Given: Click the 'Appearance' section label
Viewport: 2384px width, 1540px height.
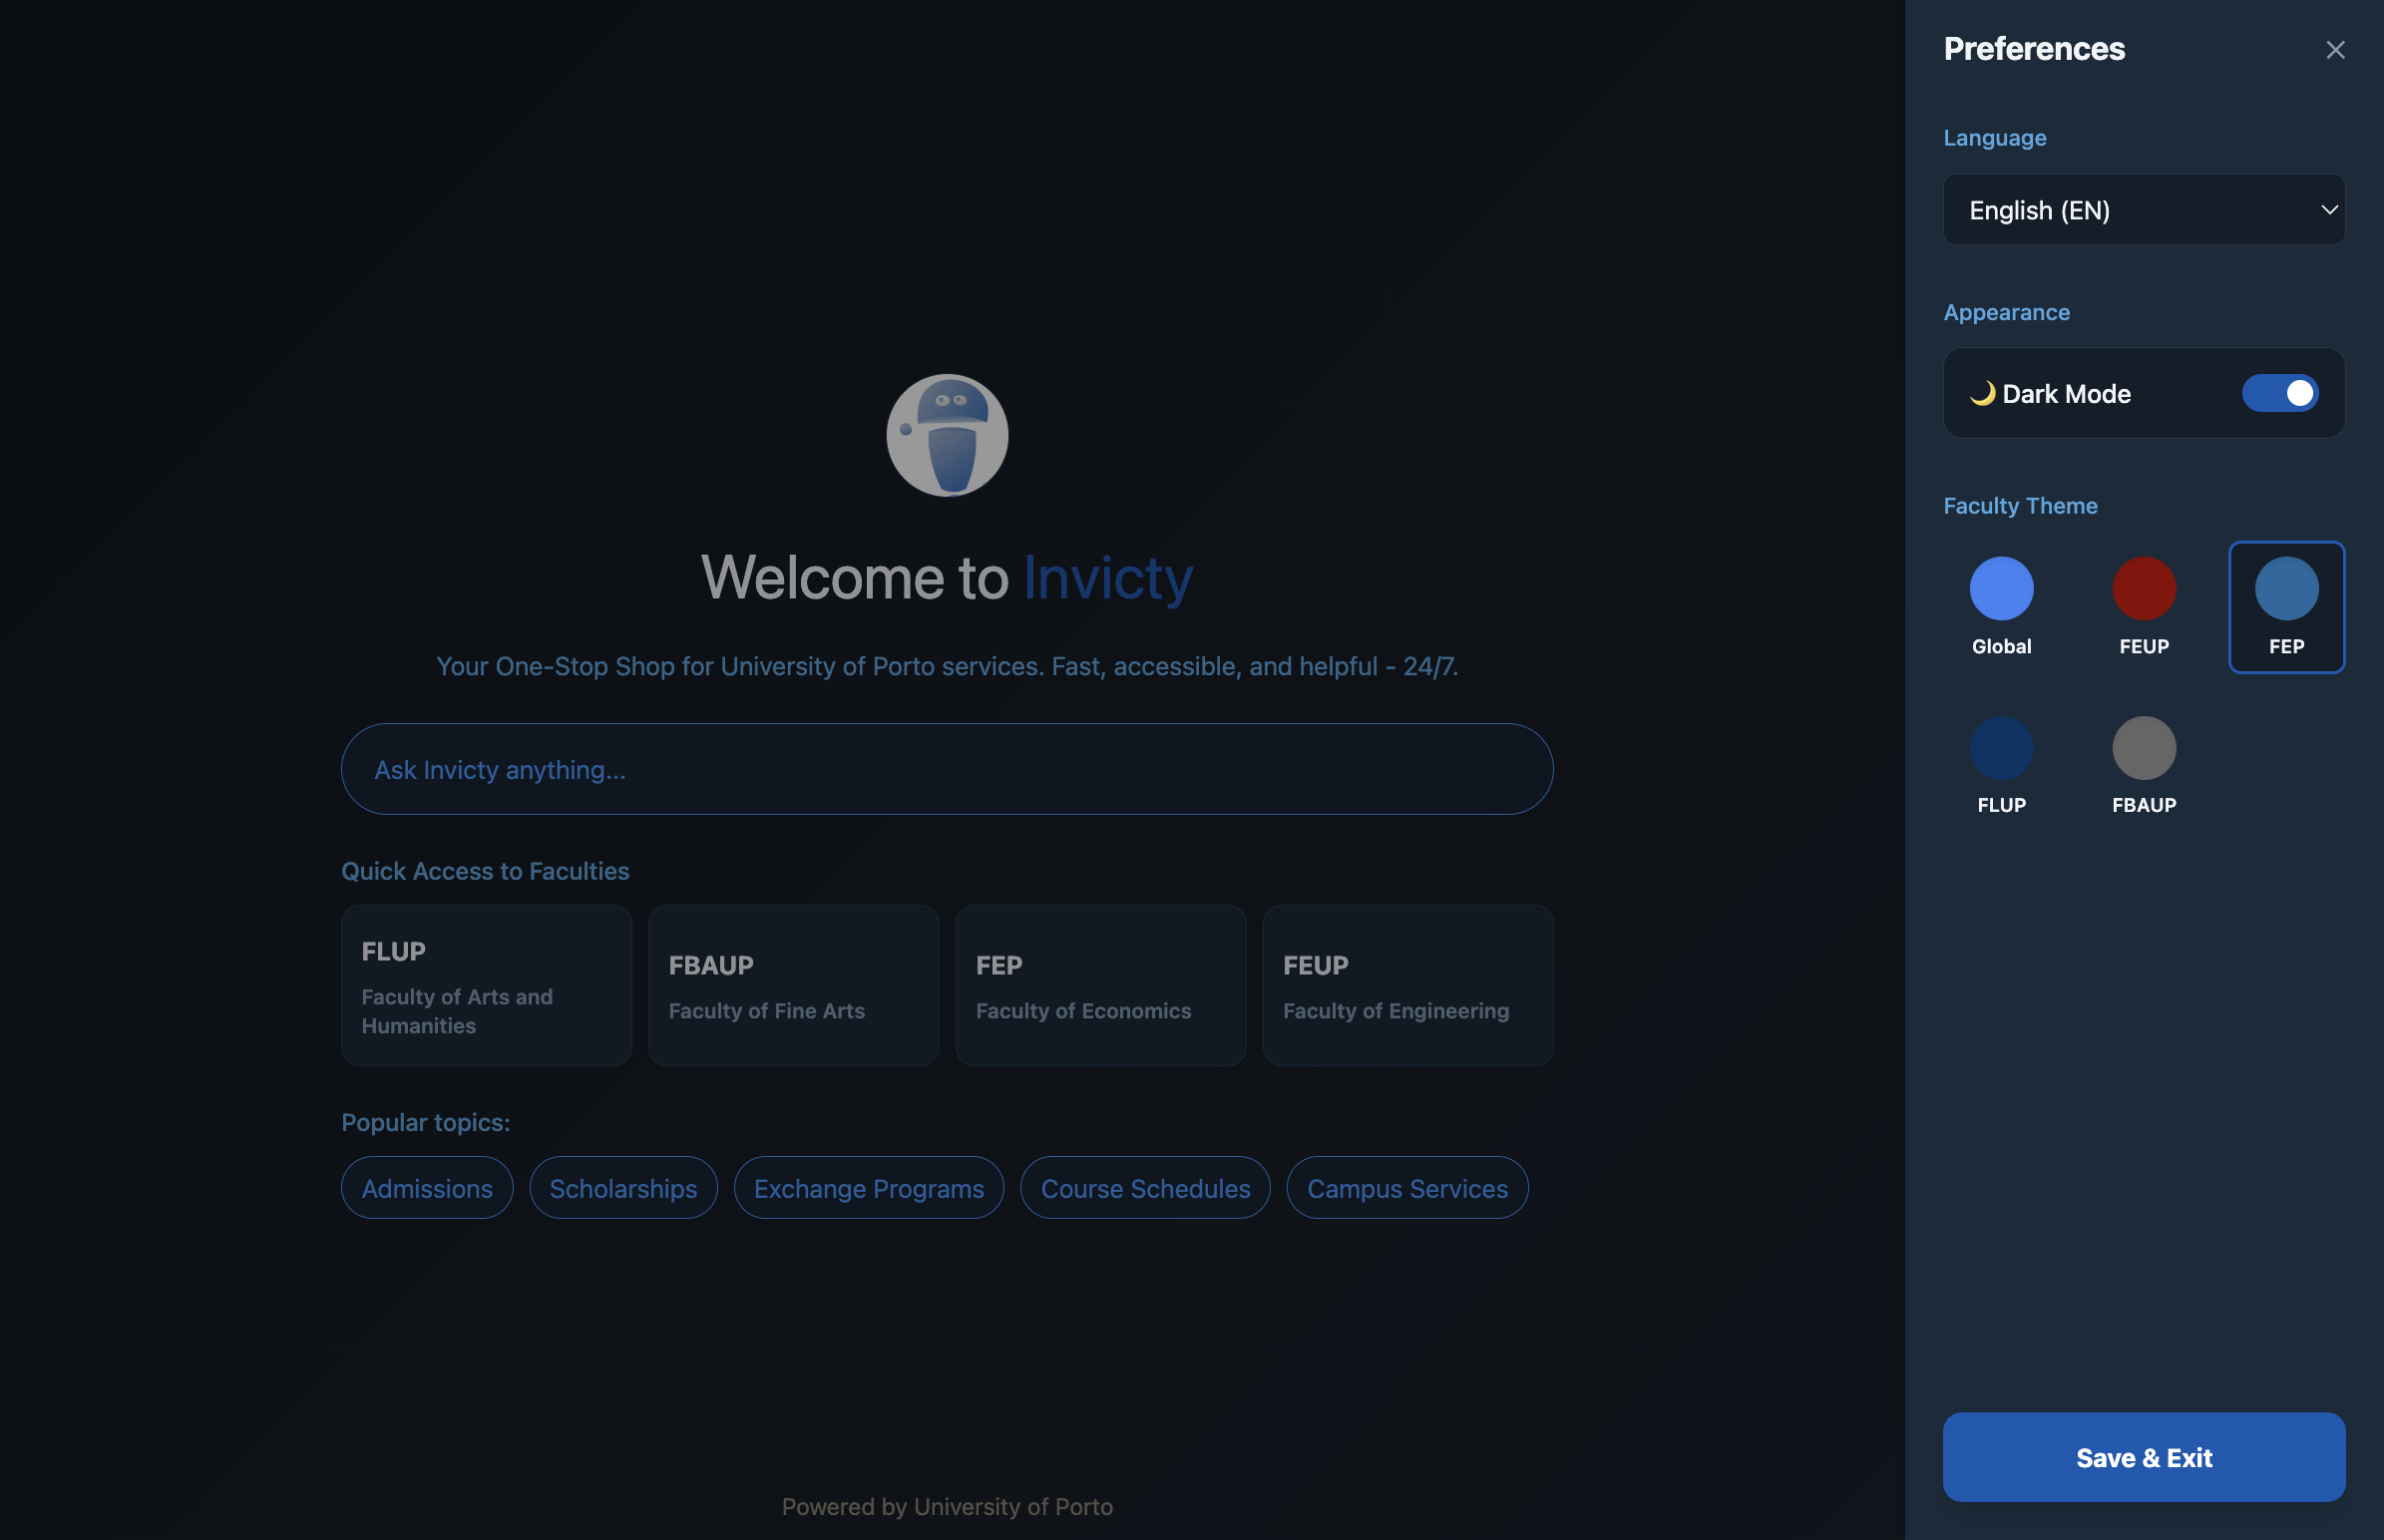Looking at the screenshot, I should pos(2006,312).
